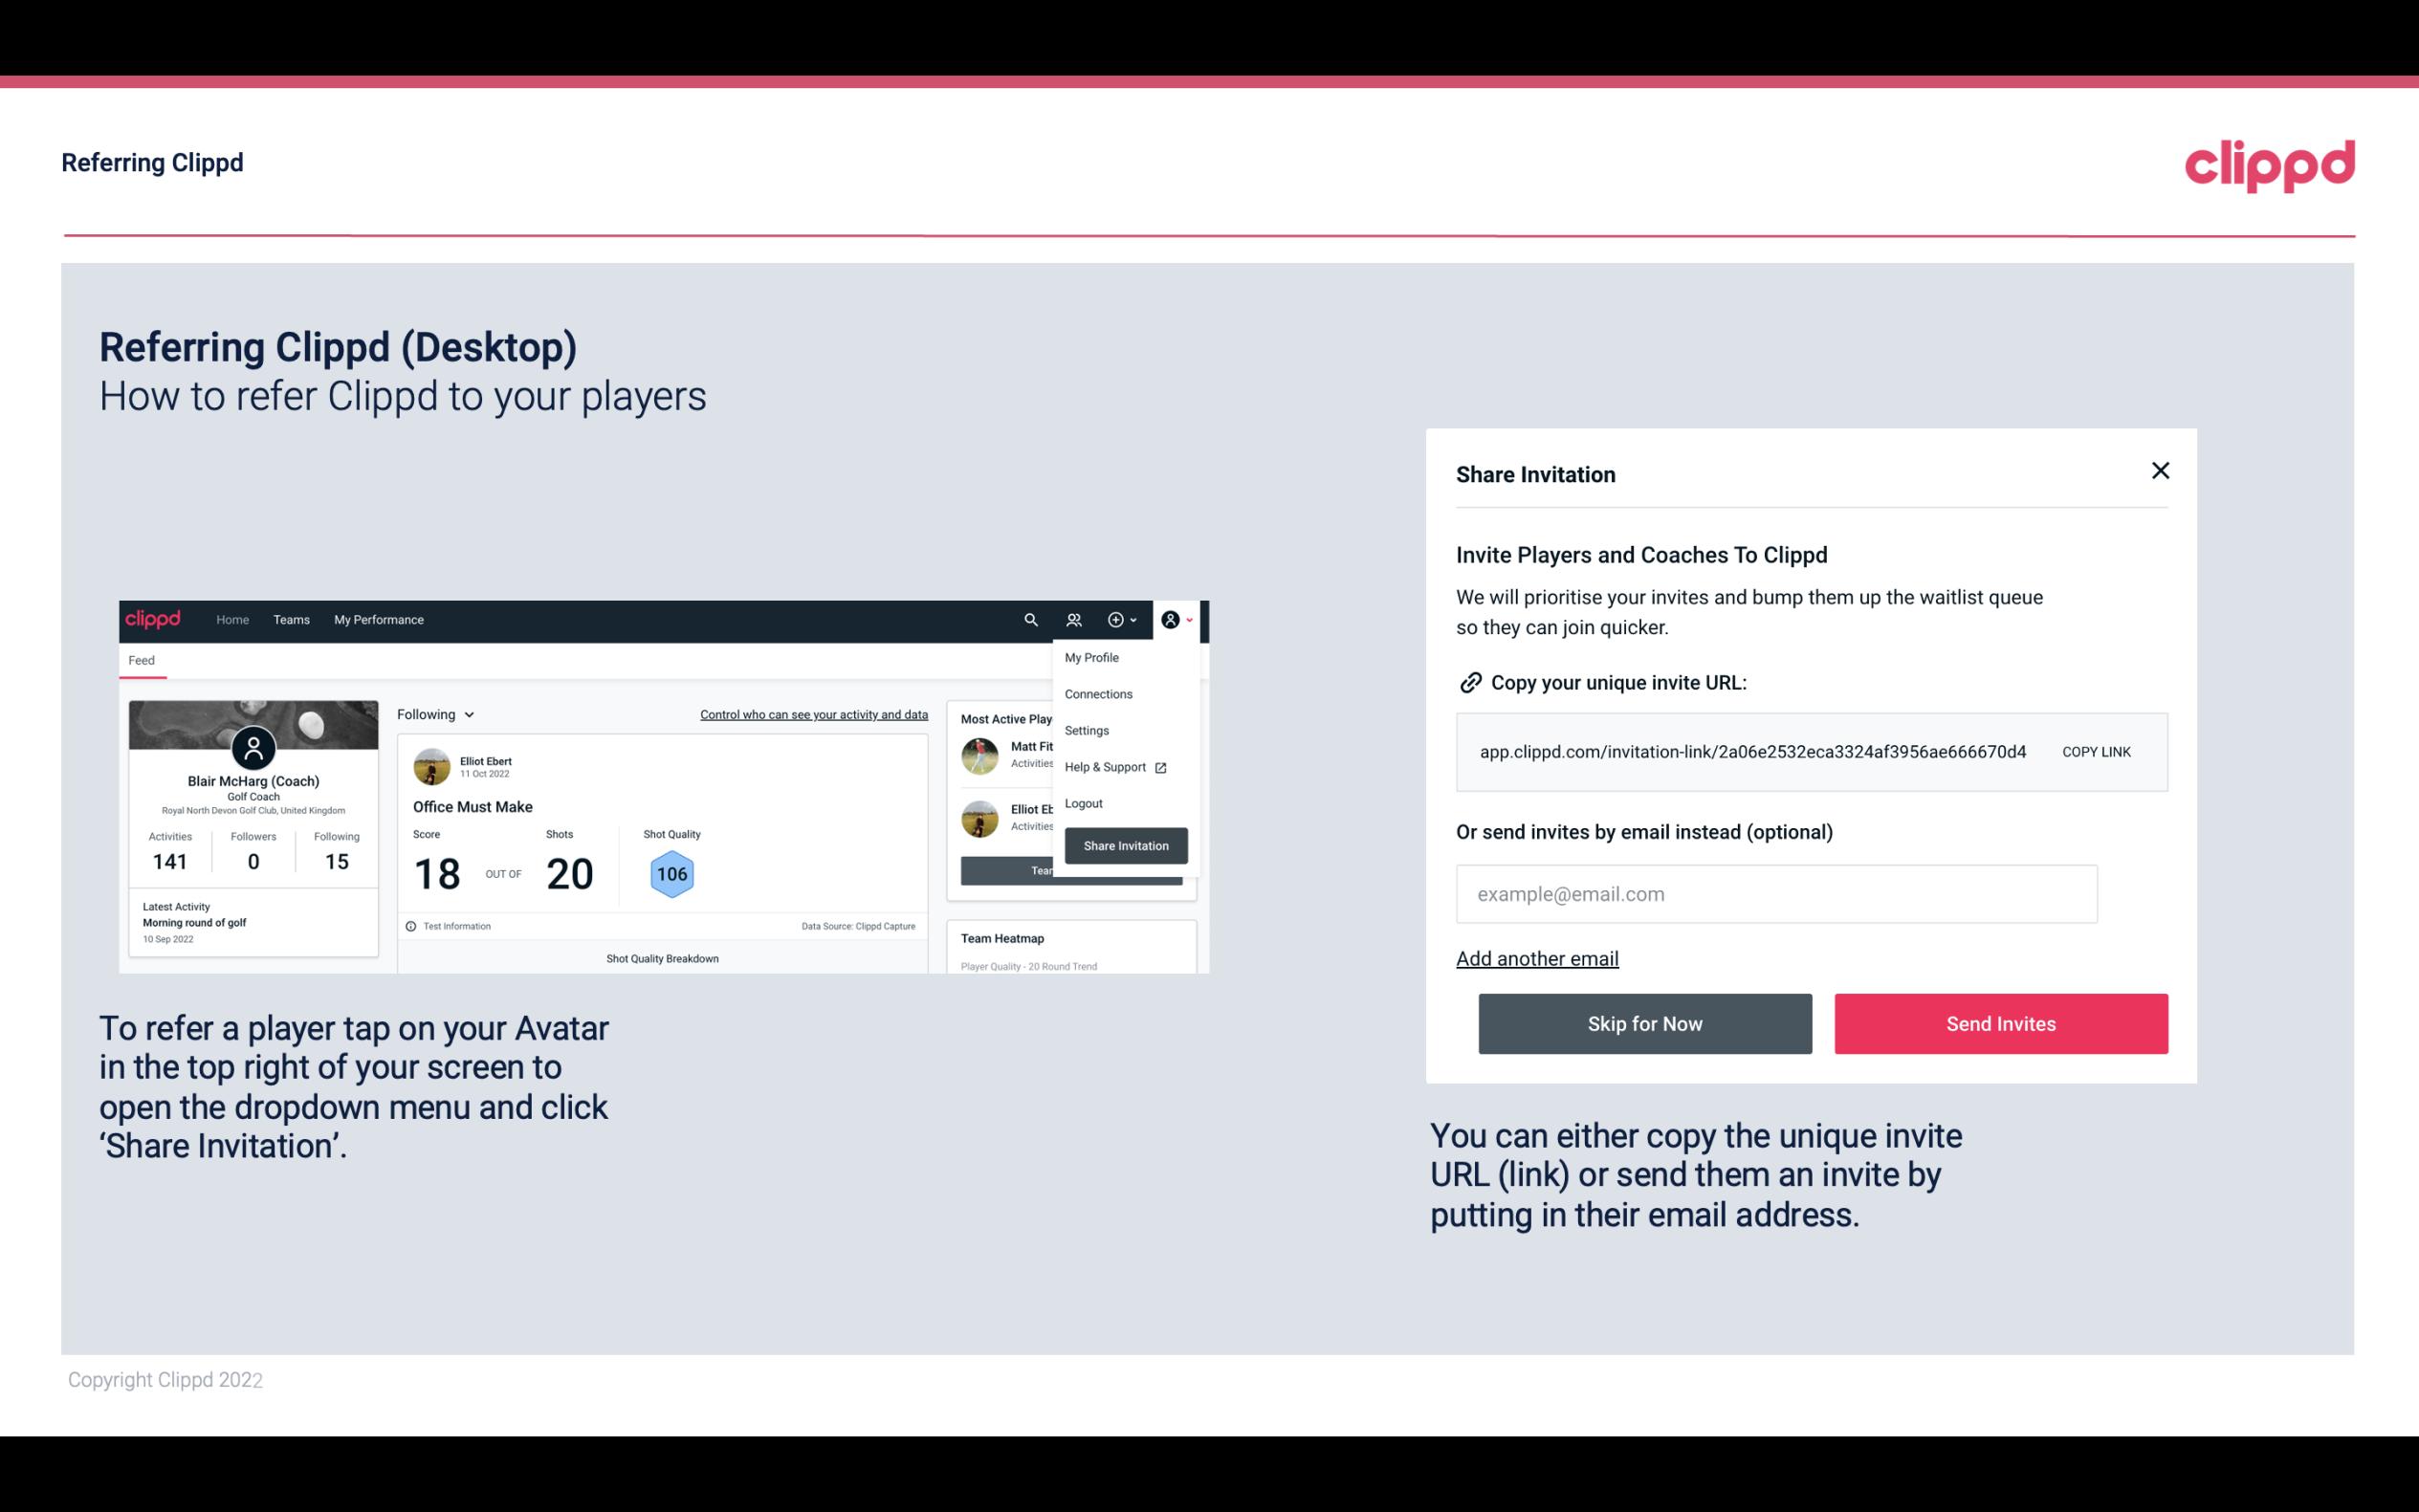Click the link/chain icon next to invite URL
Screen dimensions: 2419x1512
[x=1468, y=681]
